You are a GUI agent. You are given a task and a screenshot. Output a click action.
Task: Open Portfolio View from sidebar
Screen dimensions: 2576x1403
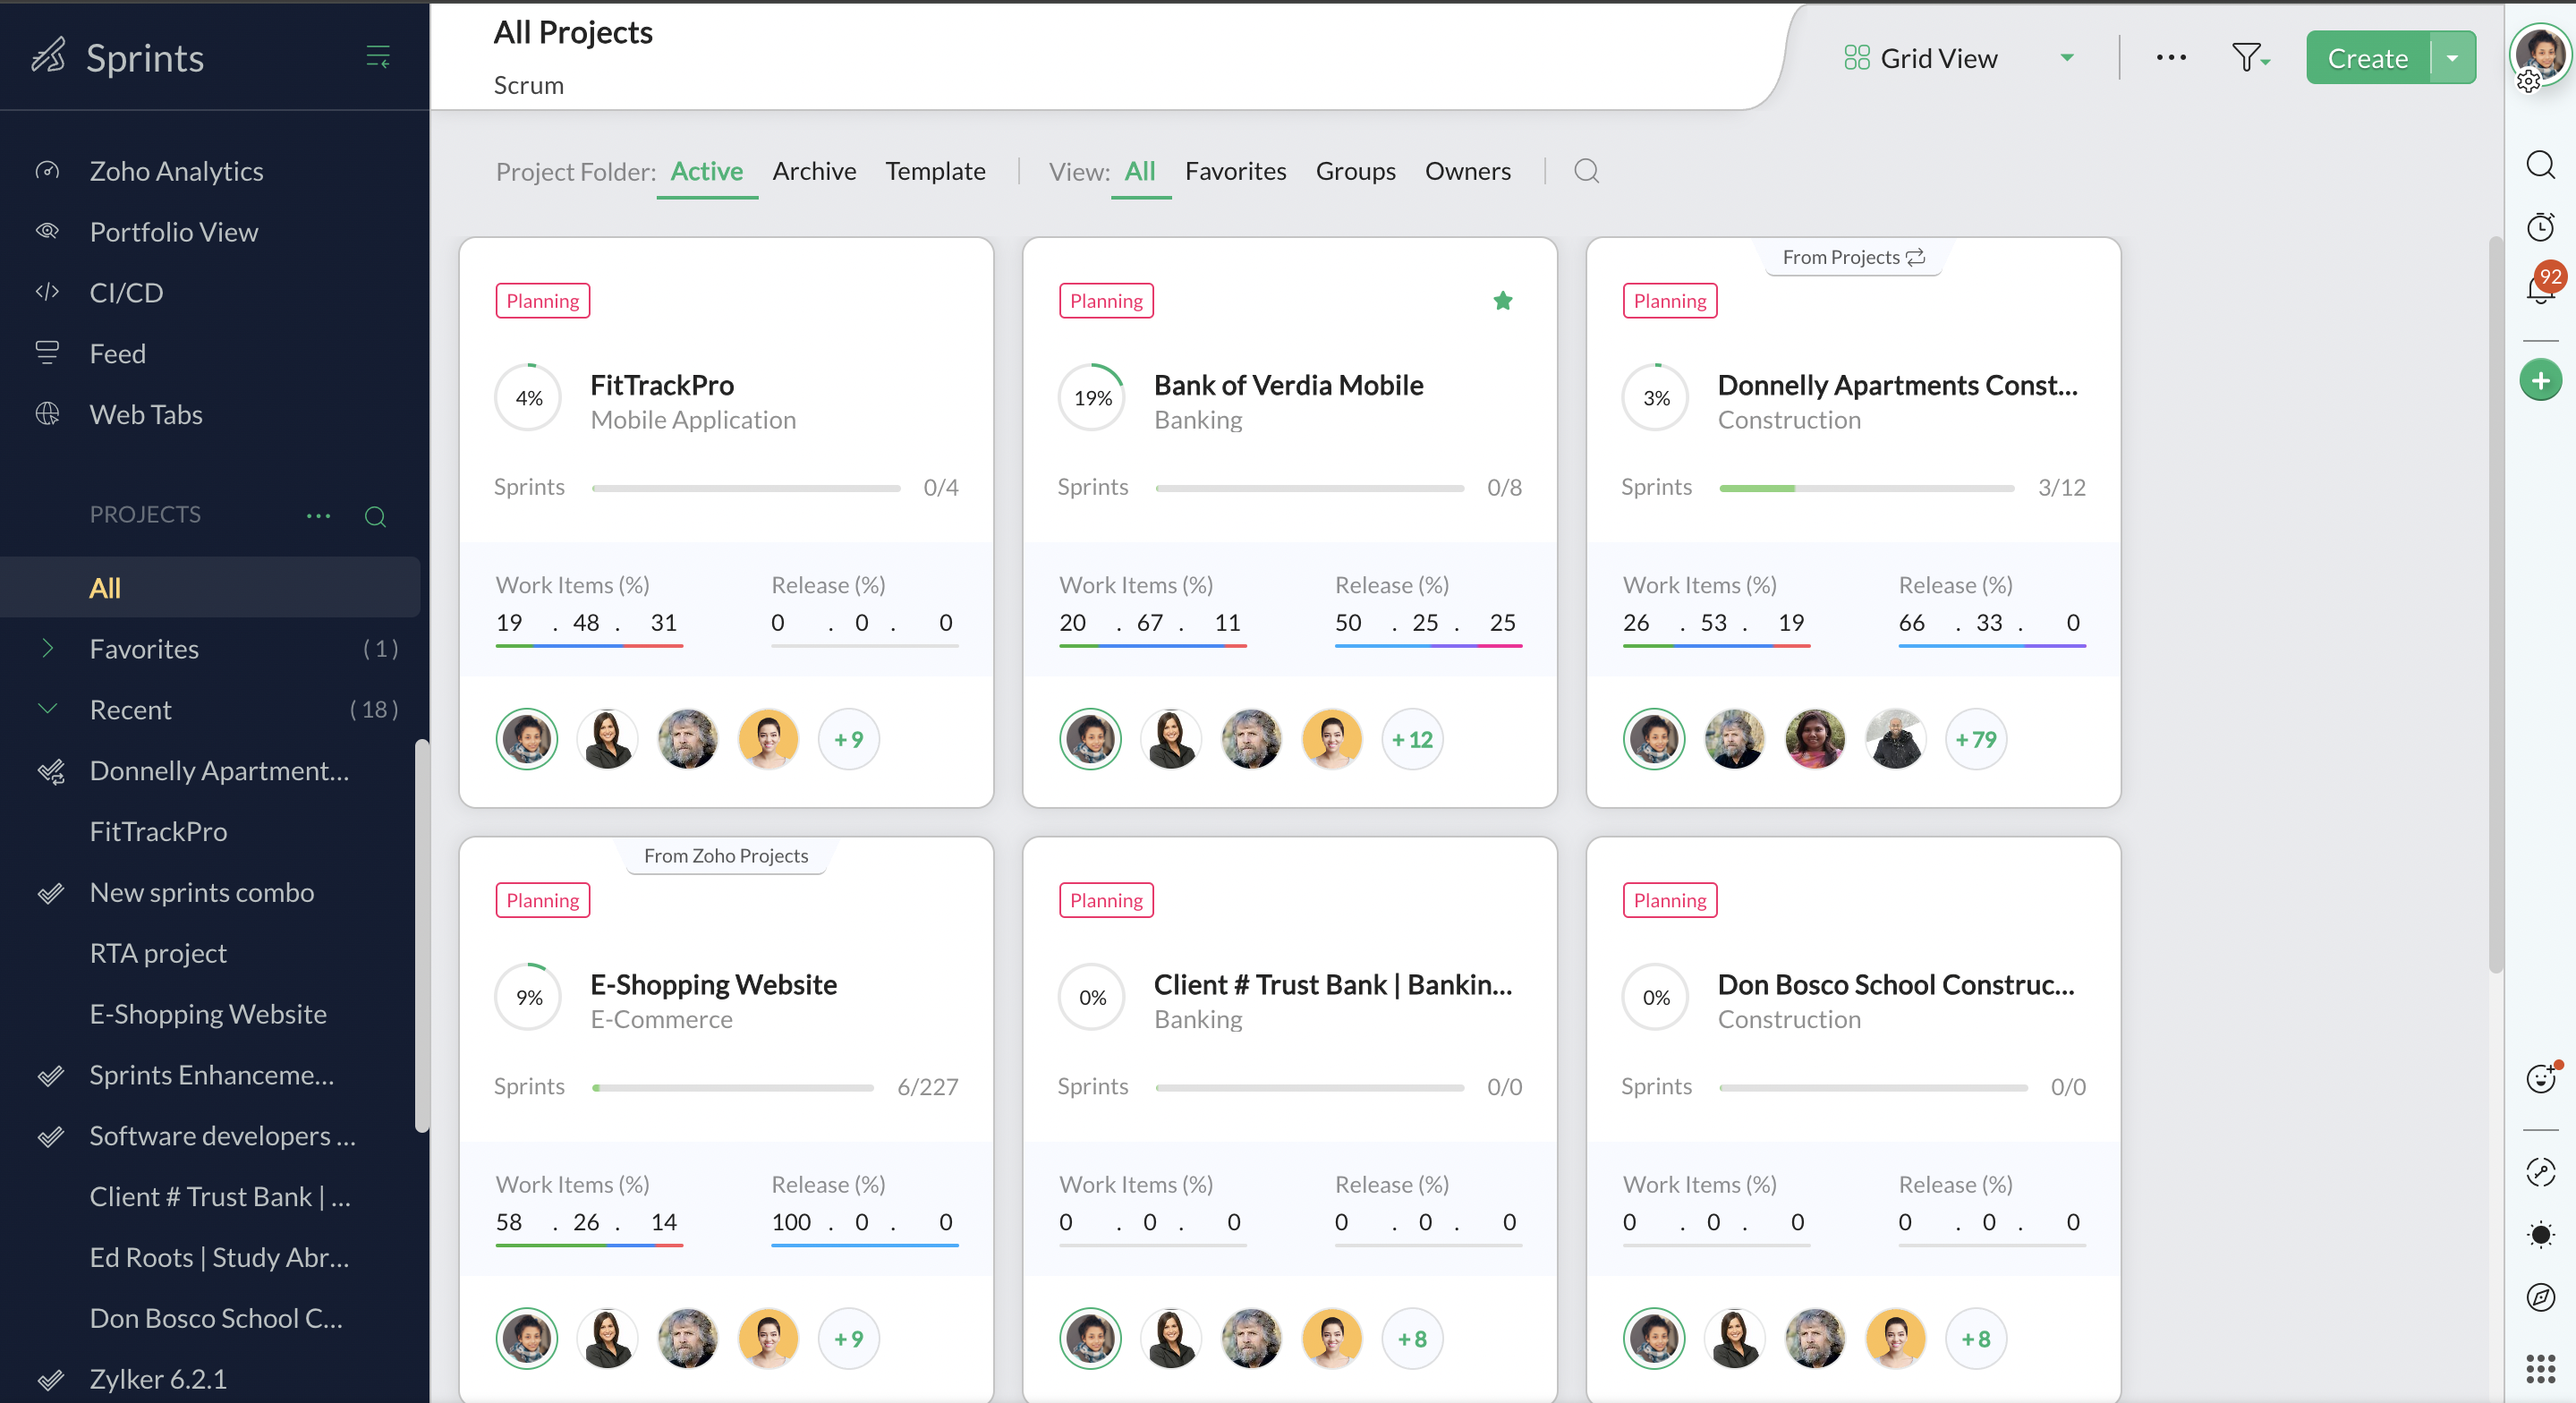pyautogui.click(x=174, y=232)
